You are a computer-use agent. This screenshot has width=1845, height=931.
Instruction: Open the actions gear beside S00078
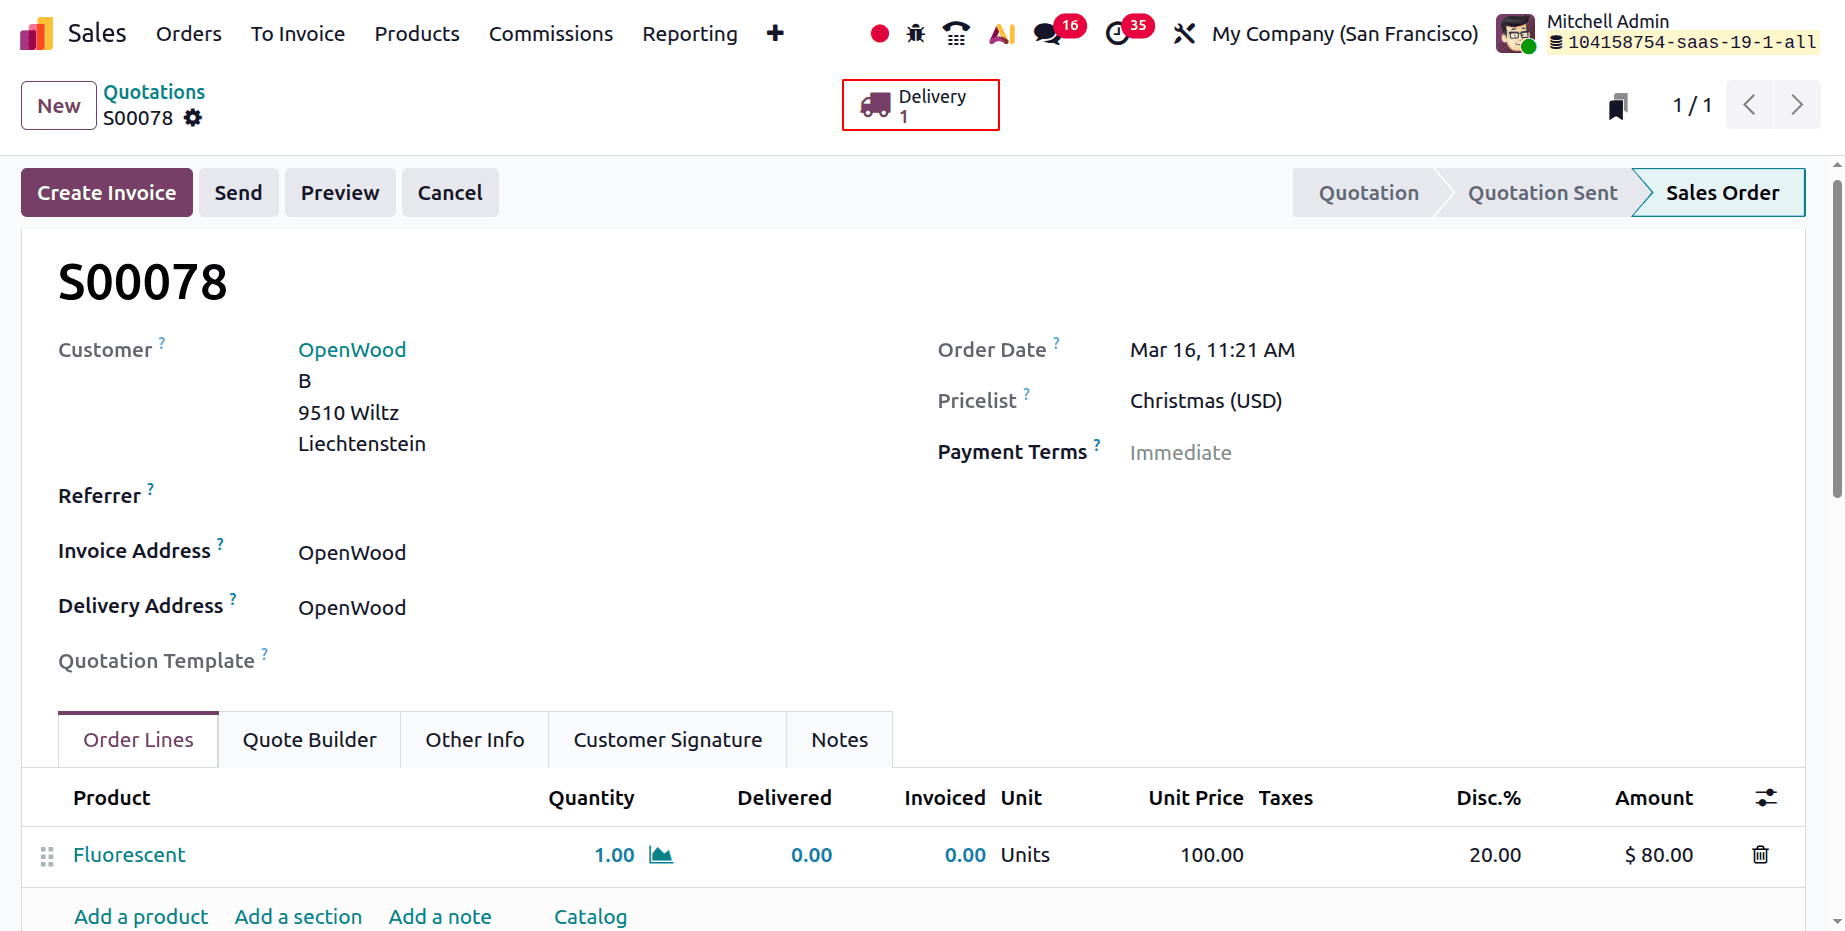click(192, 118)
